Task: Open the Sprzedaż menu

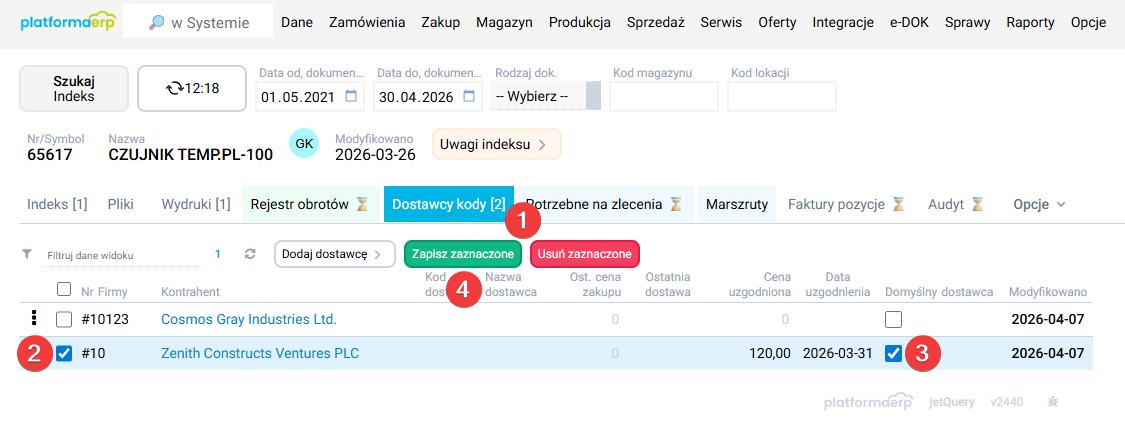Action: pos(656,23)
